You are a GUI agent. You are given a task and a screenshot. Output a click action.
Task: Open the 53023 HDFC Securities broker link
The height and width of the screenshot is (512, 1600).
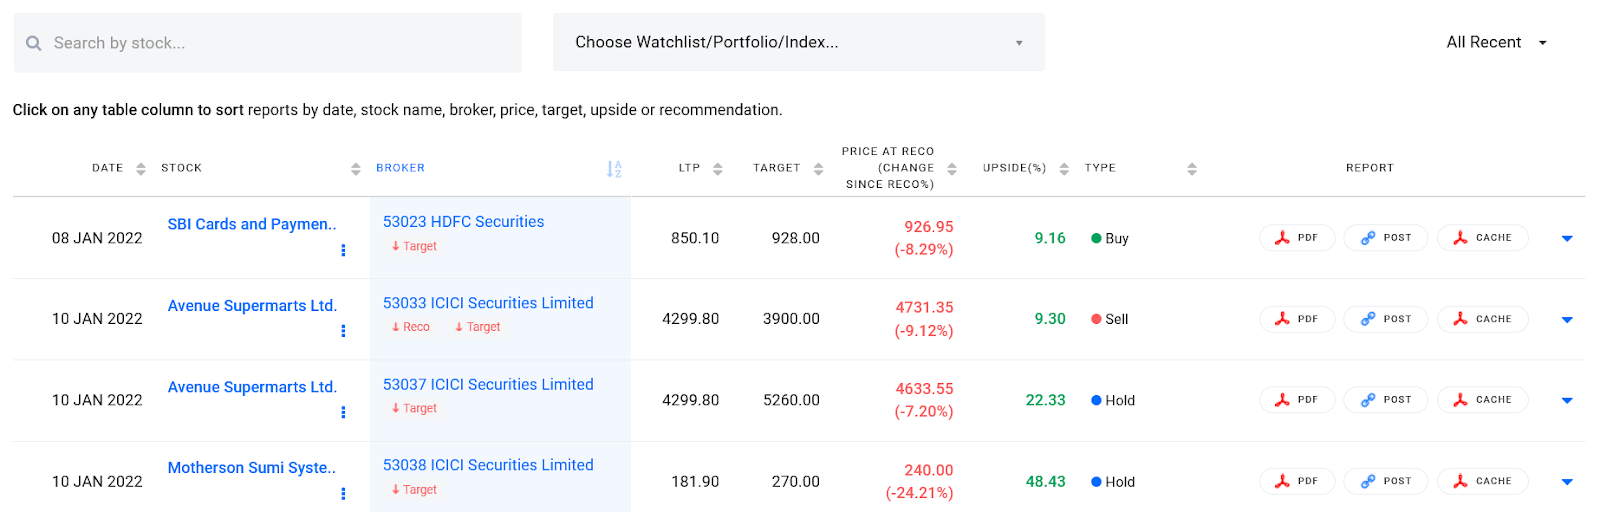[x=463, y=222]
